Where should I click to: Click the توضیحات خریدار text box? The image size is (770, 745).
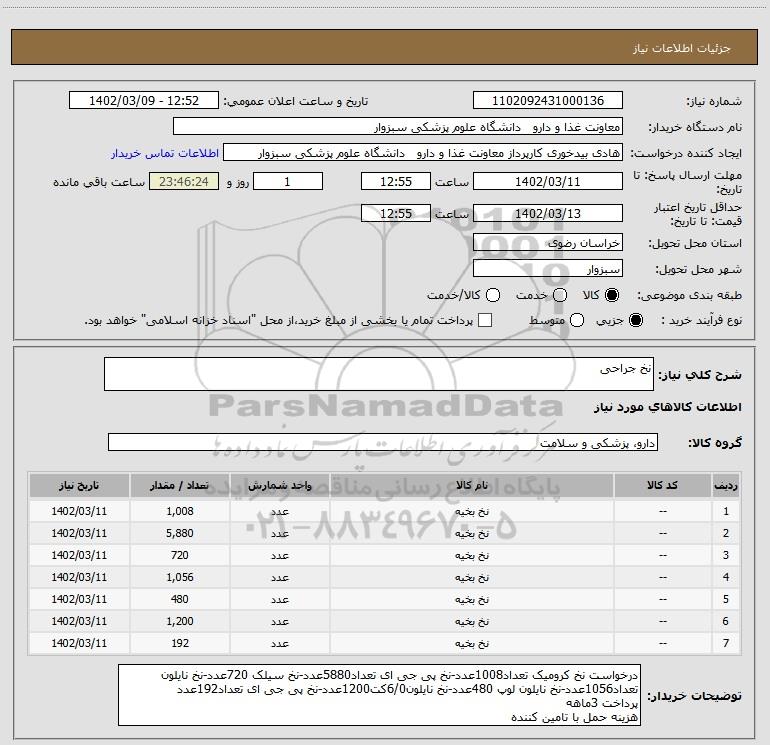[379, 695]
